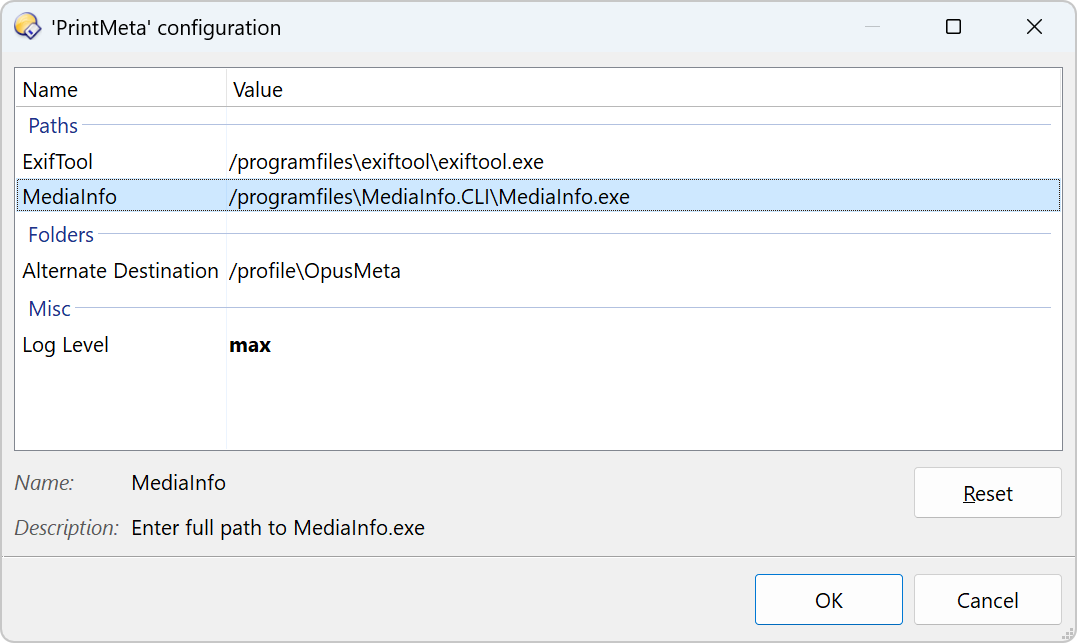
Task: Click the PrintMeta dialog title bar icon
Action: pyautogui.click(x=27, y=27)
